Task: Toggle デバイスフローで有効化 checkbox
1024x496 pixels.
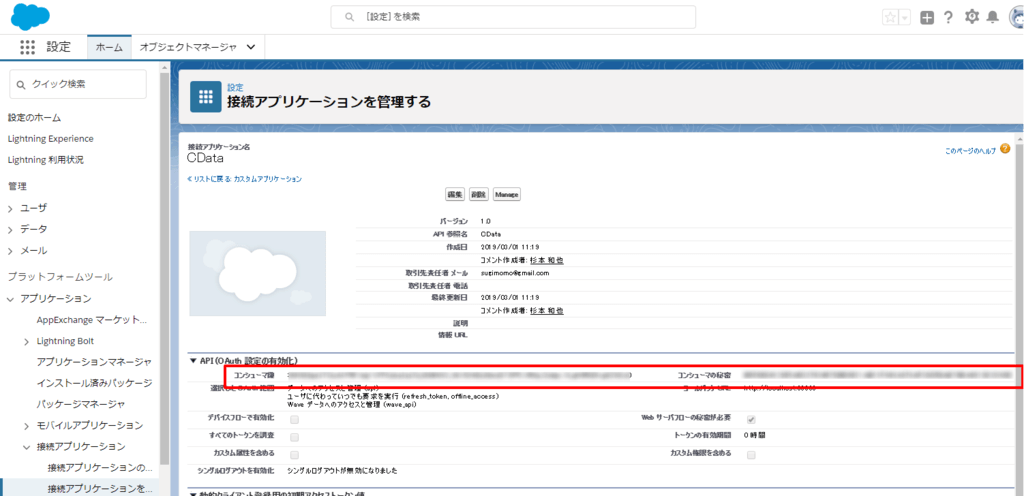Action: pos(295,418)
